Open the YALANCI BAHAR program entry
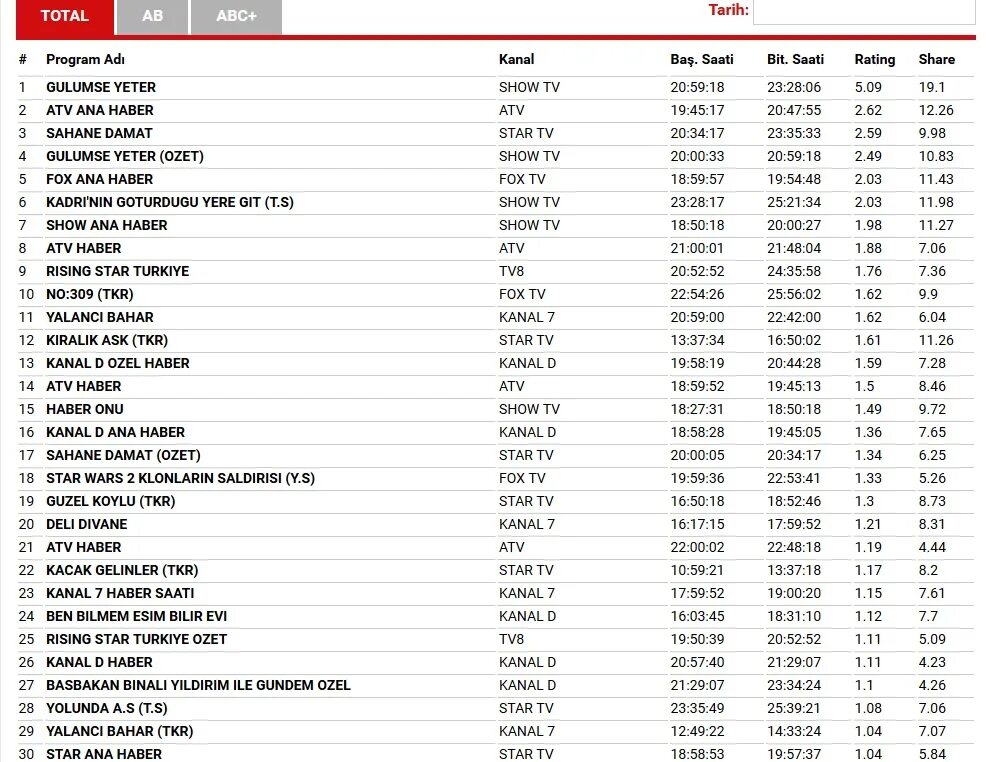This screenshot has width=986, height=762. point(99,317)
